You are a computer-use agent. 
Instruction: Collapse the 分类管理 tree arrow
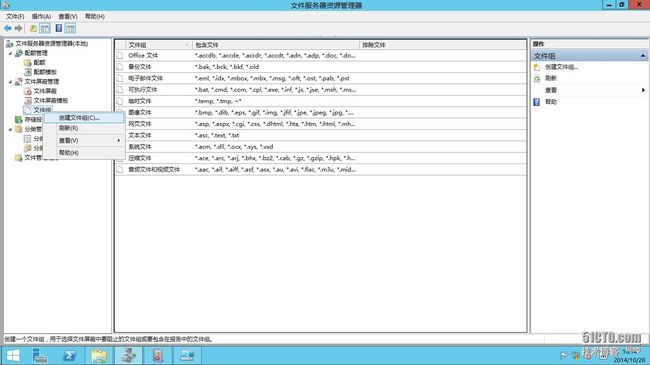[10, 129]
